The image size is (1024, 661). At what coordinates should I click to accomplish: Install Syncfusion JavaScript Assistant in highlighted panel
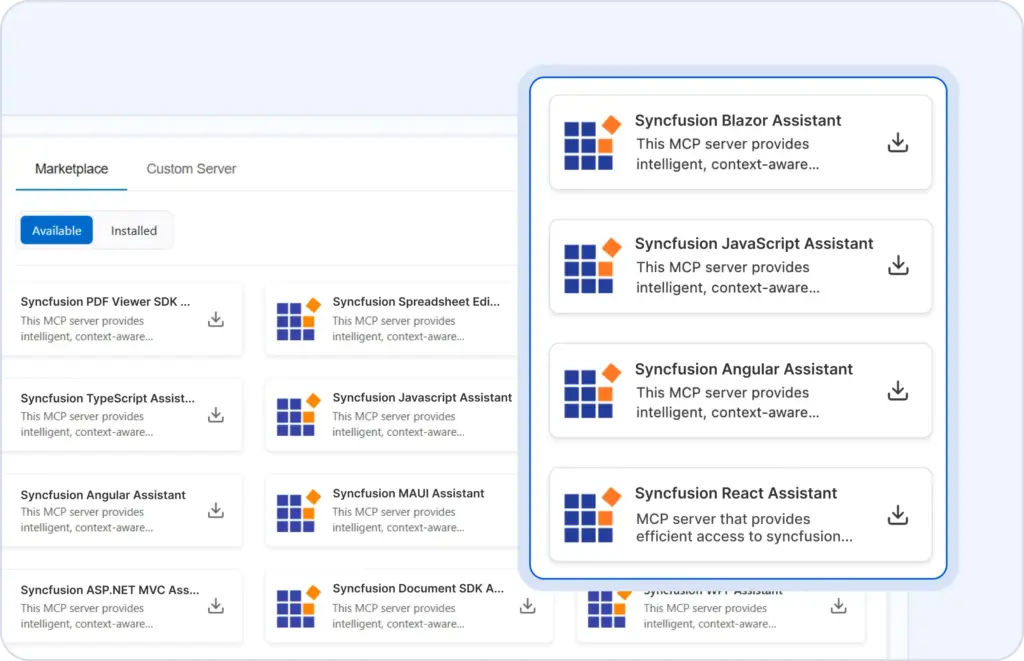[898, 265]
